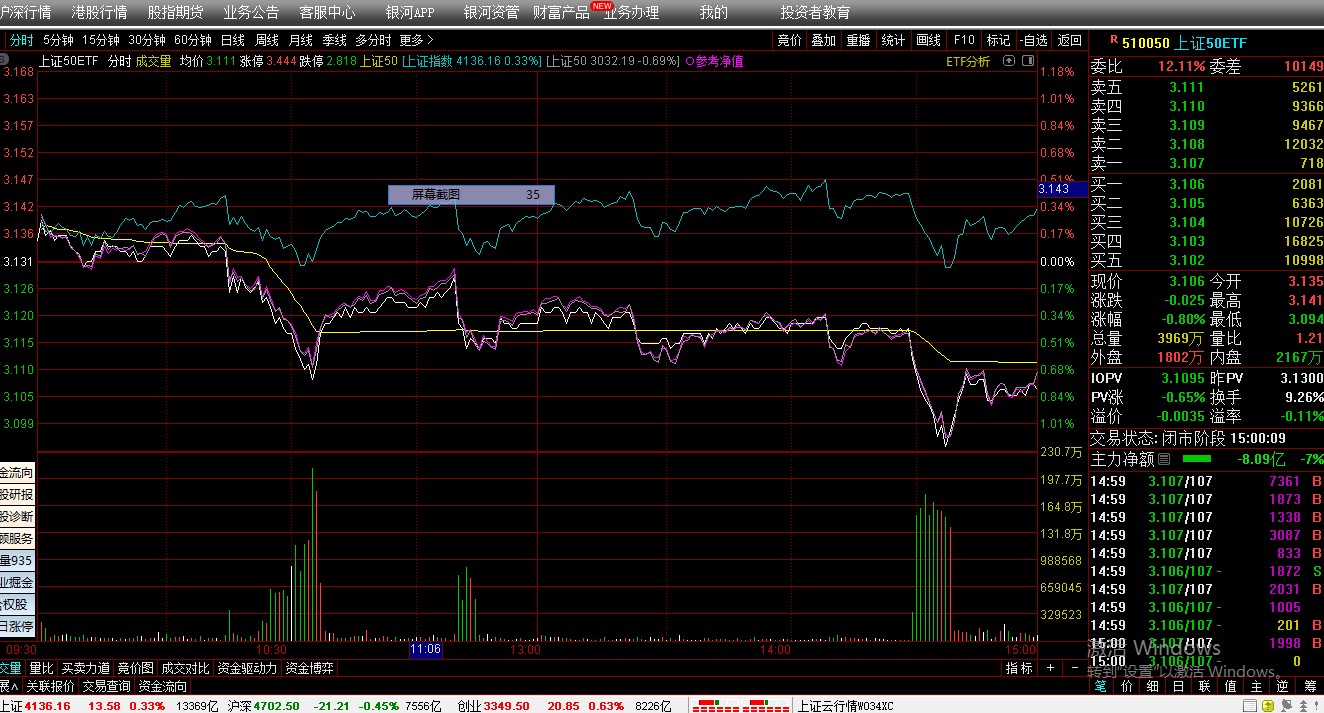Open the 沪深行情 menu
This screenshot has width=1324, height=713.
(25, 13)
